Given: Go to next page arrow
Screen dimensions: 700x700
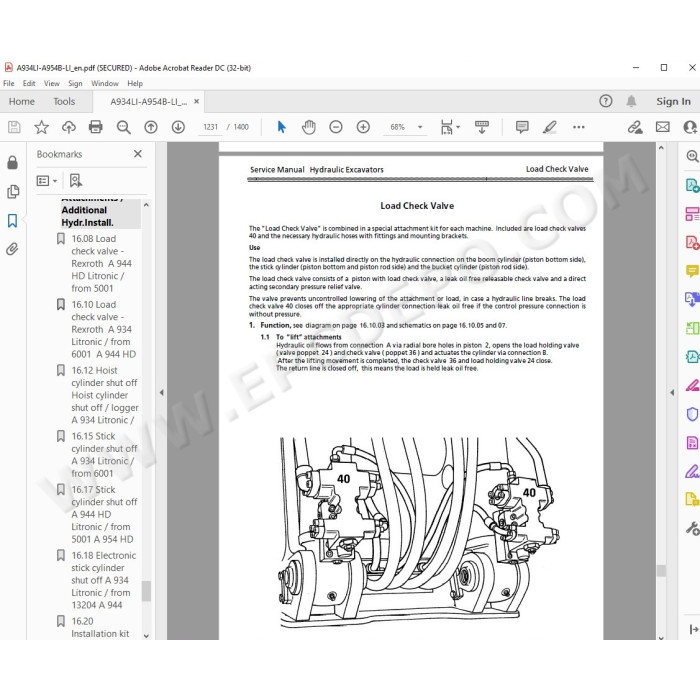Looking at the screenshot, I should pyautogui.click(x=178, y=127).
